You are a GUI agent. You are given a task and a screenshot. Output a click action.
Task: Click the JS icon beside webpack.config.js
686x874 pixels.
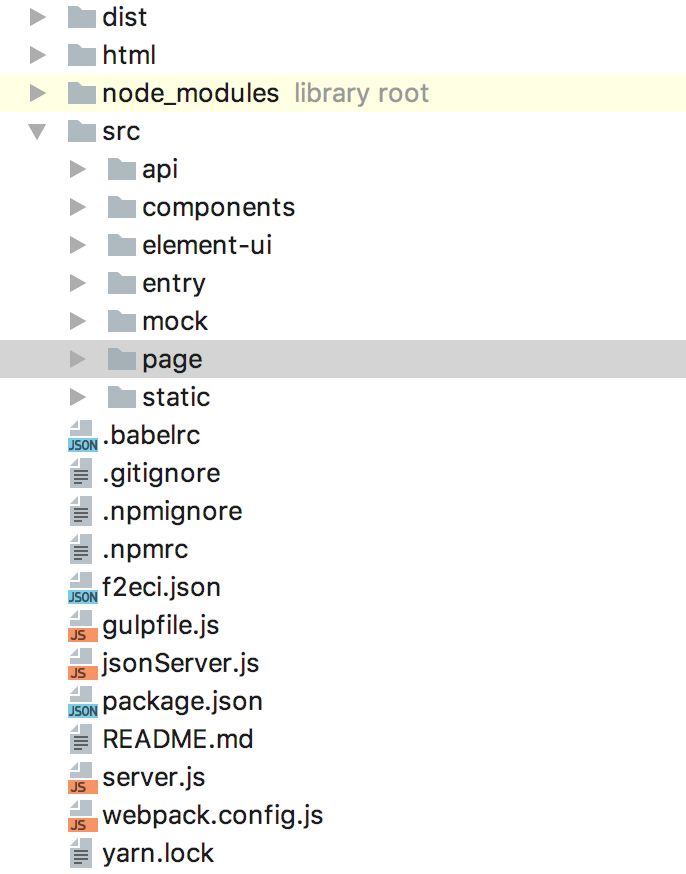[82, 816]
